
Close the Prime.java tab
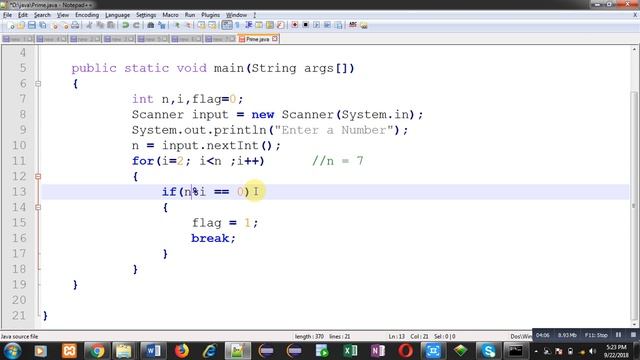tap(275, 39)
